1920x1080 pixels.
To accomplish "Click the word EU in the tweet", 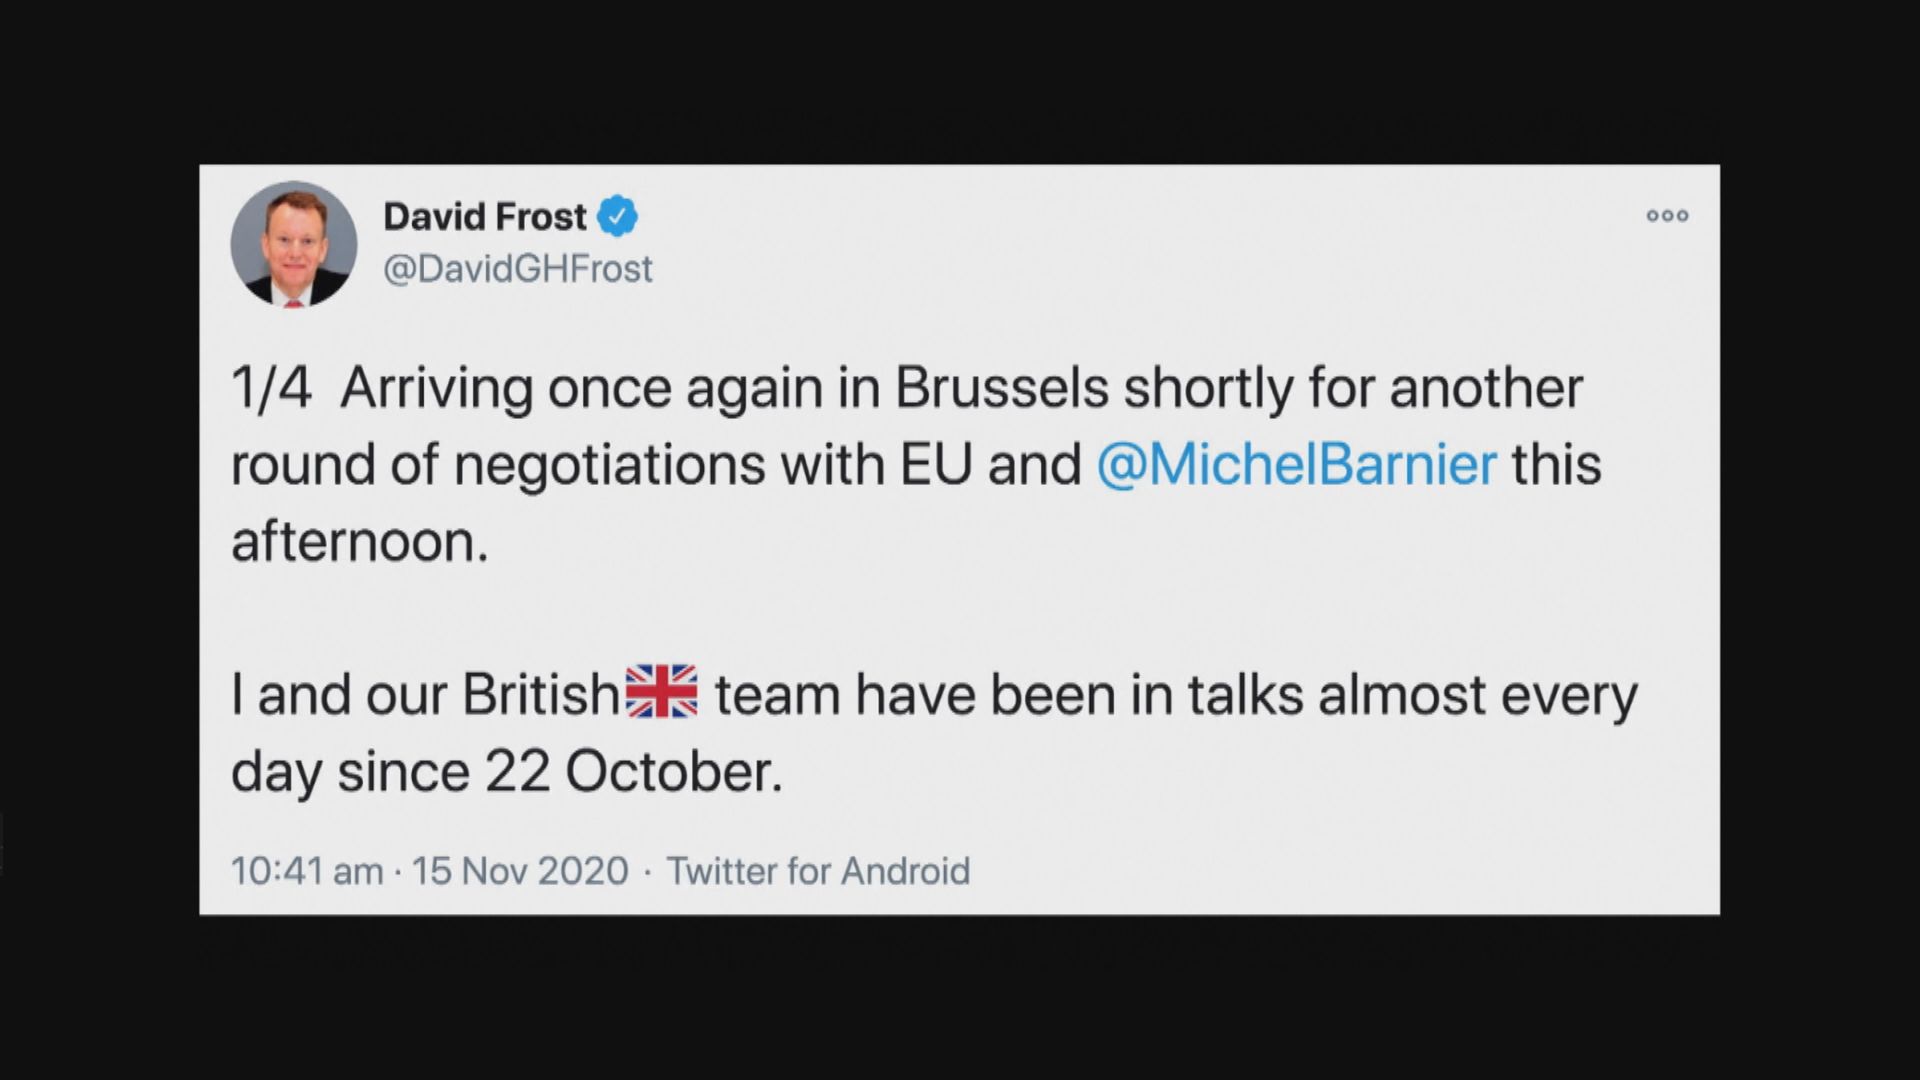I will coord(936,465).
